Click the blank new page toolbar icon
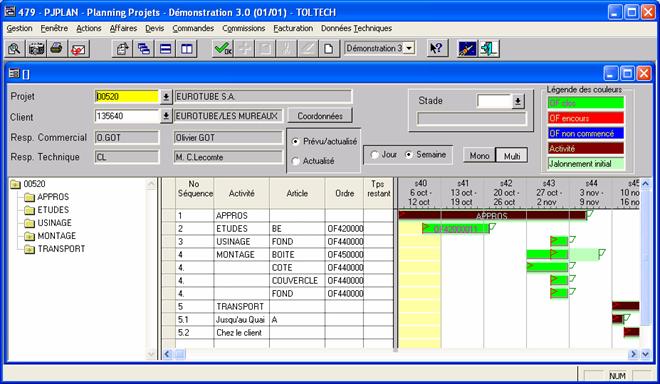660x384 pixels. coord(329,49)
